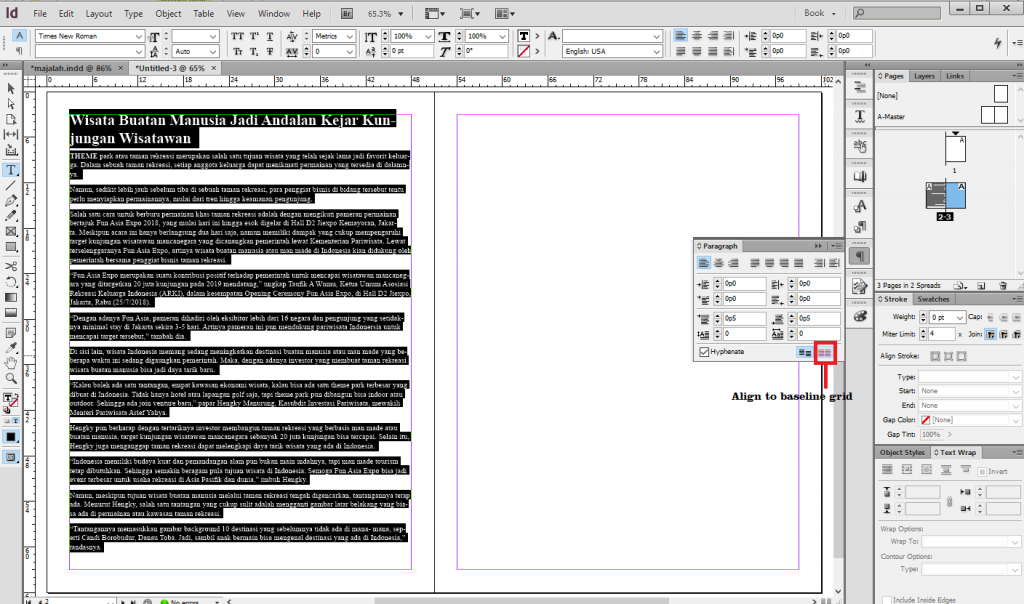This screenshot has height=604, width=1024.
Task: Select the Line tool
Action: pos(11,186)
